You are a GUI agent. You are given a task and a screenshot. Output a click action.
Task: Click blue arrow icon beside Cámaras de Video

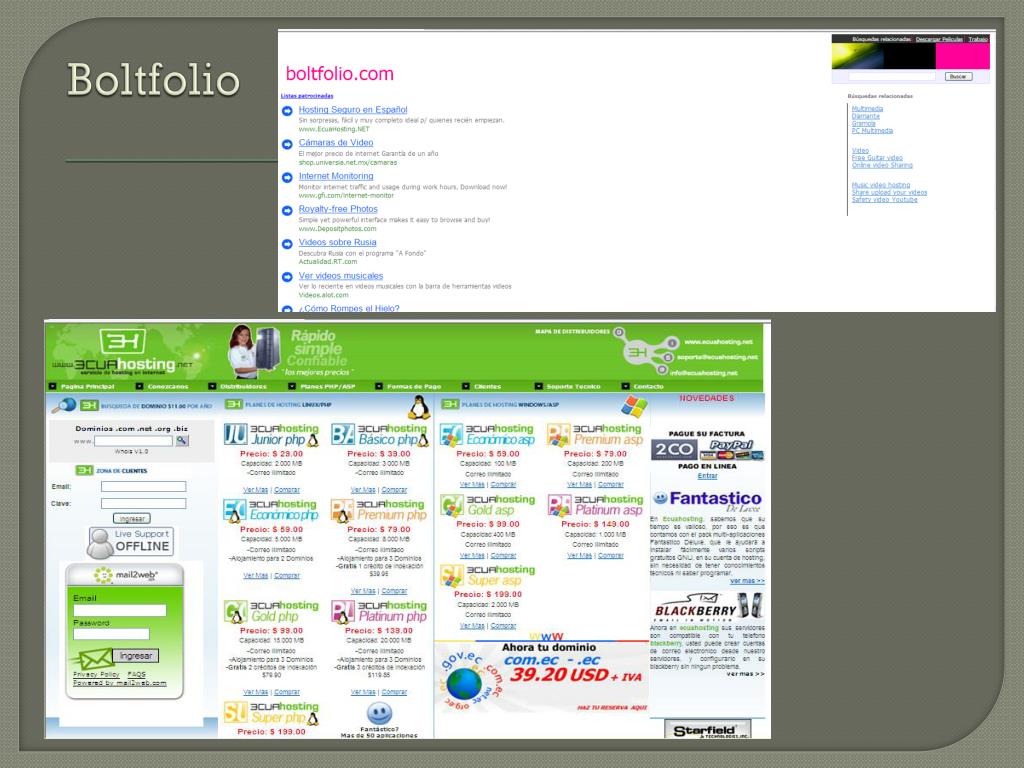coord(287,144)
